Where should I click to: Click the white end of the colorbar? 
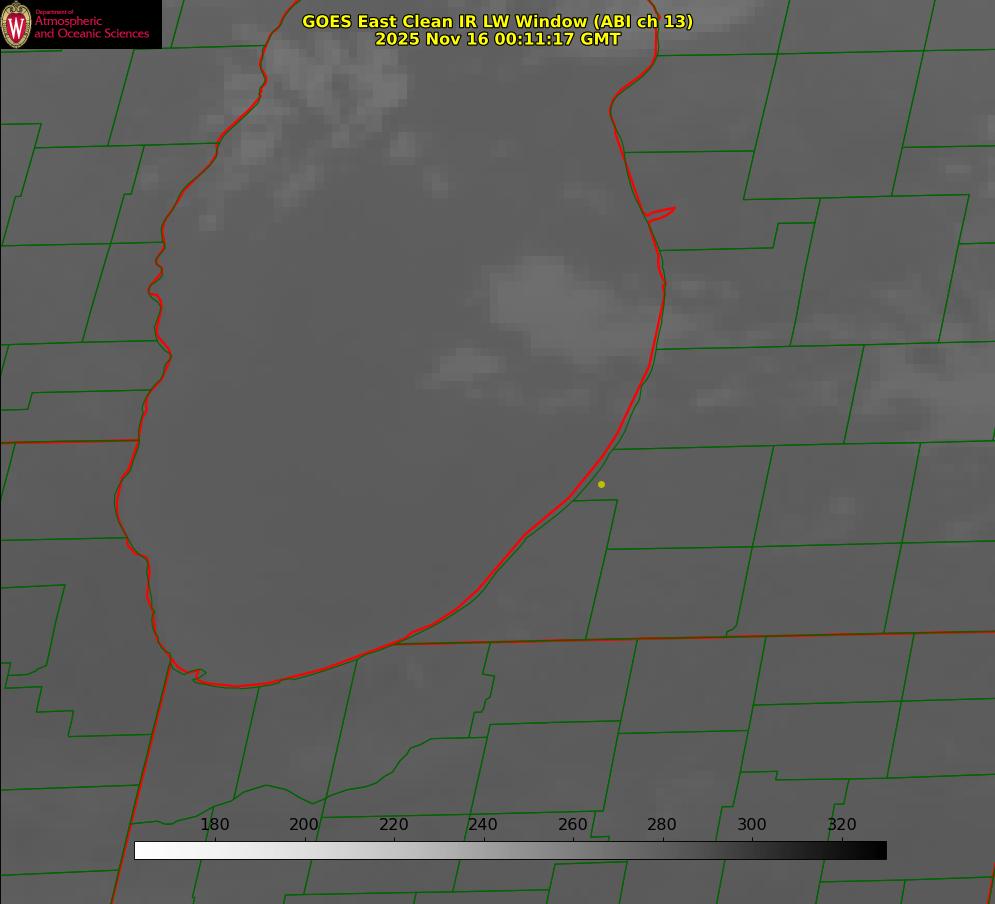click(x=142, y=851)
